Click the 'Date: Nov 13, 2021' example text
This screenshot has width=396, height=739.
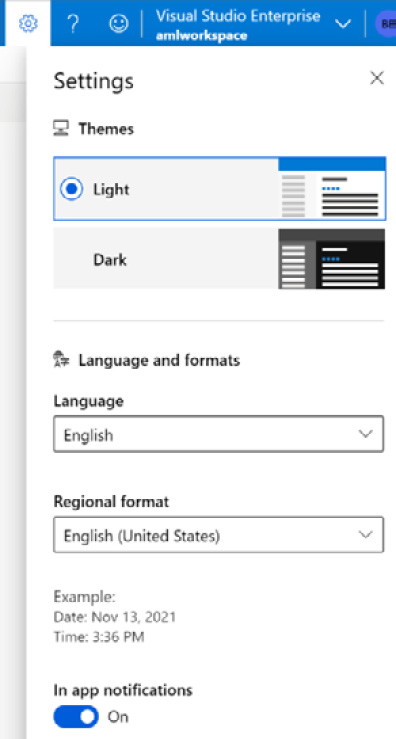click(115, 617)
